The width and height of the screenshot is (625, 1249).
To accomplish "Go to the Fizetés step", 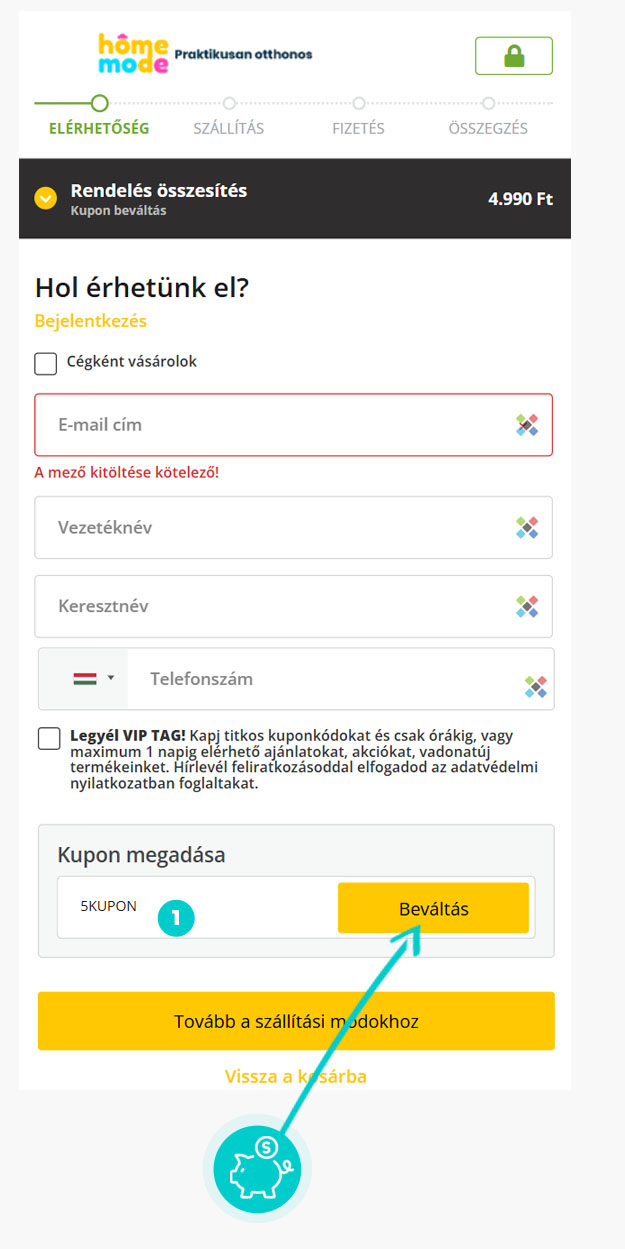I will point(358,128).
